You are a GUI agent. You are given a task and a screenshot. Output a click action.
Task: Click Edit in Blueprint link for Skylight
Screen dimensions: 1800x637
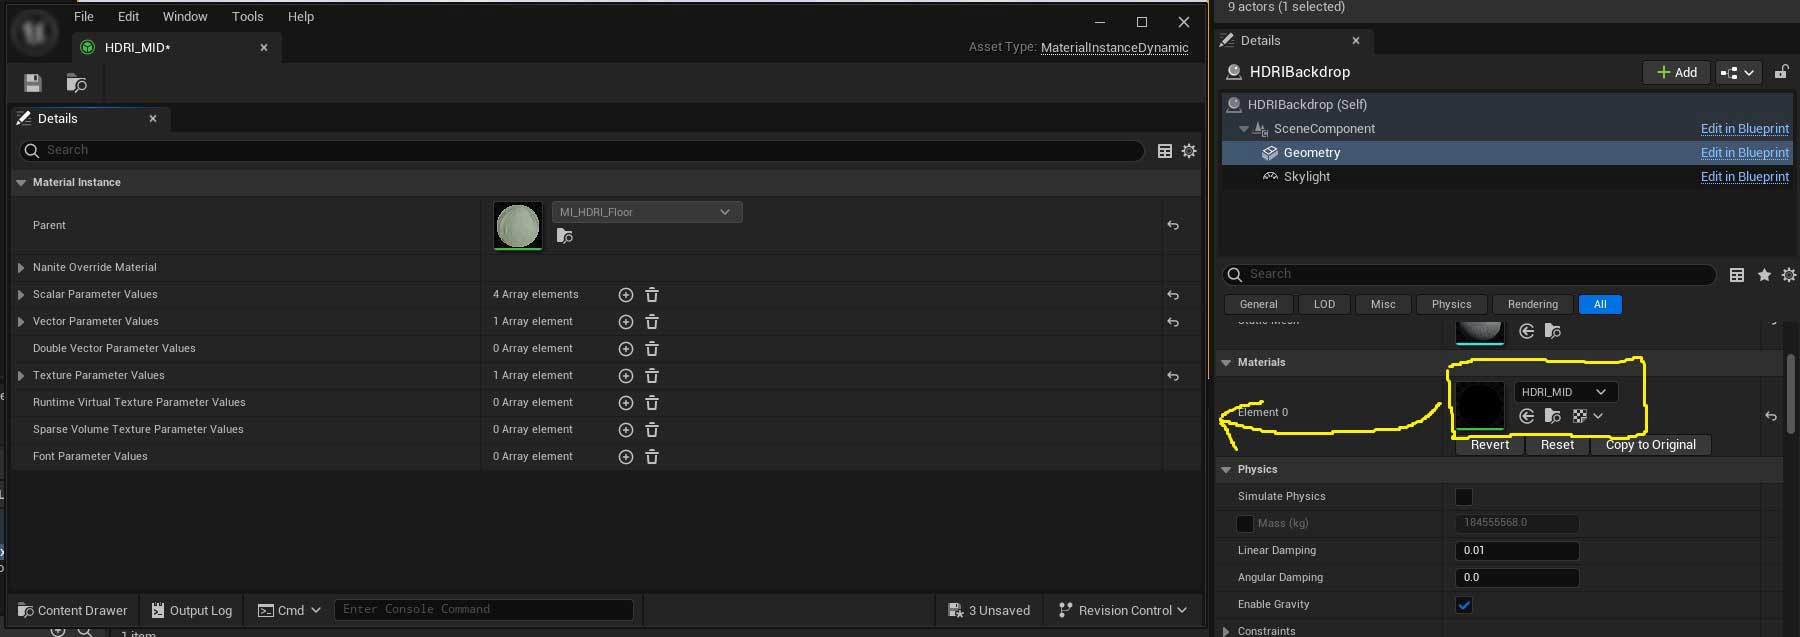(1744, 177)
